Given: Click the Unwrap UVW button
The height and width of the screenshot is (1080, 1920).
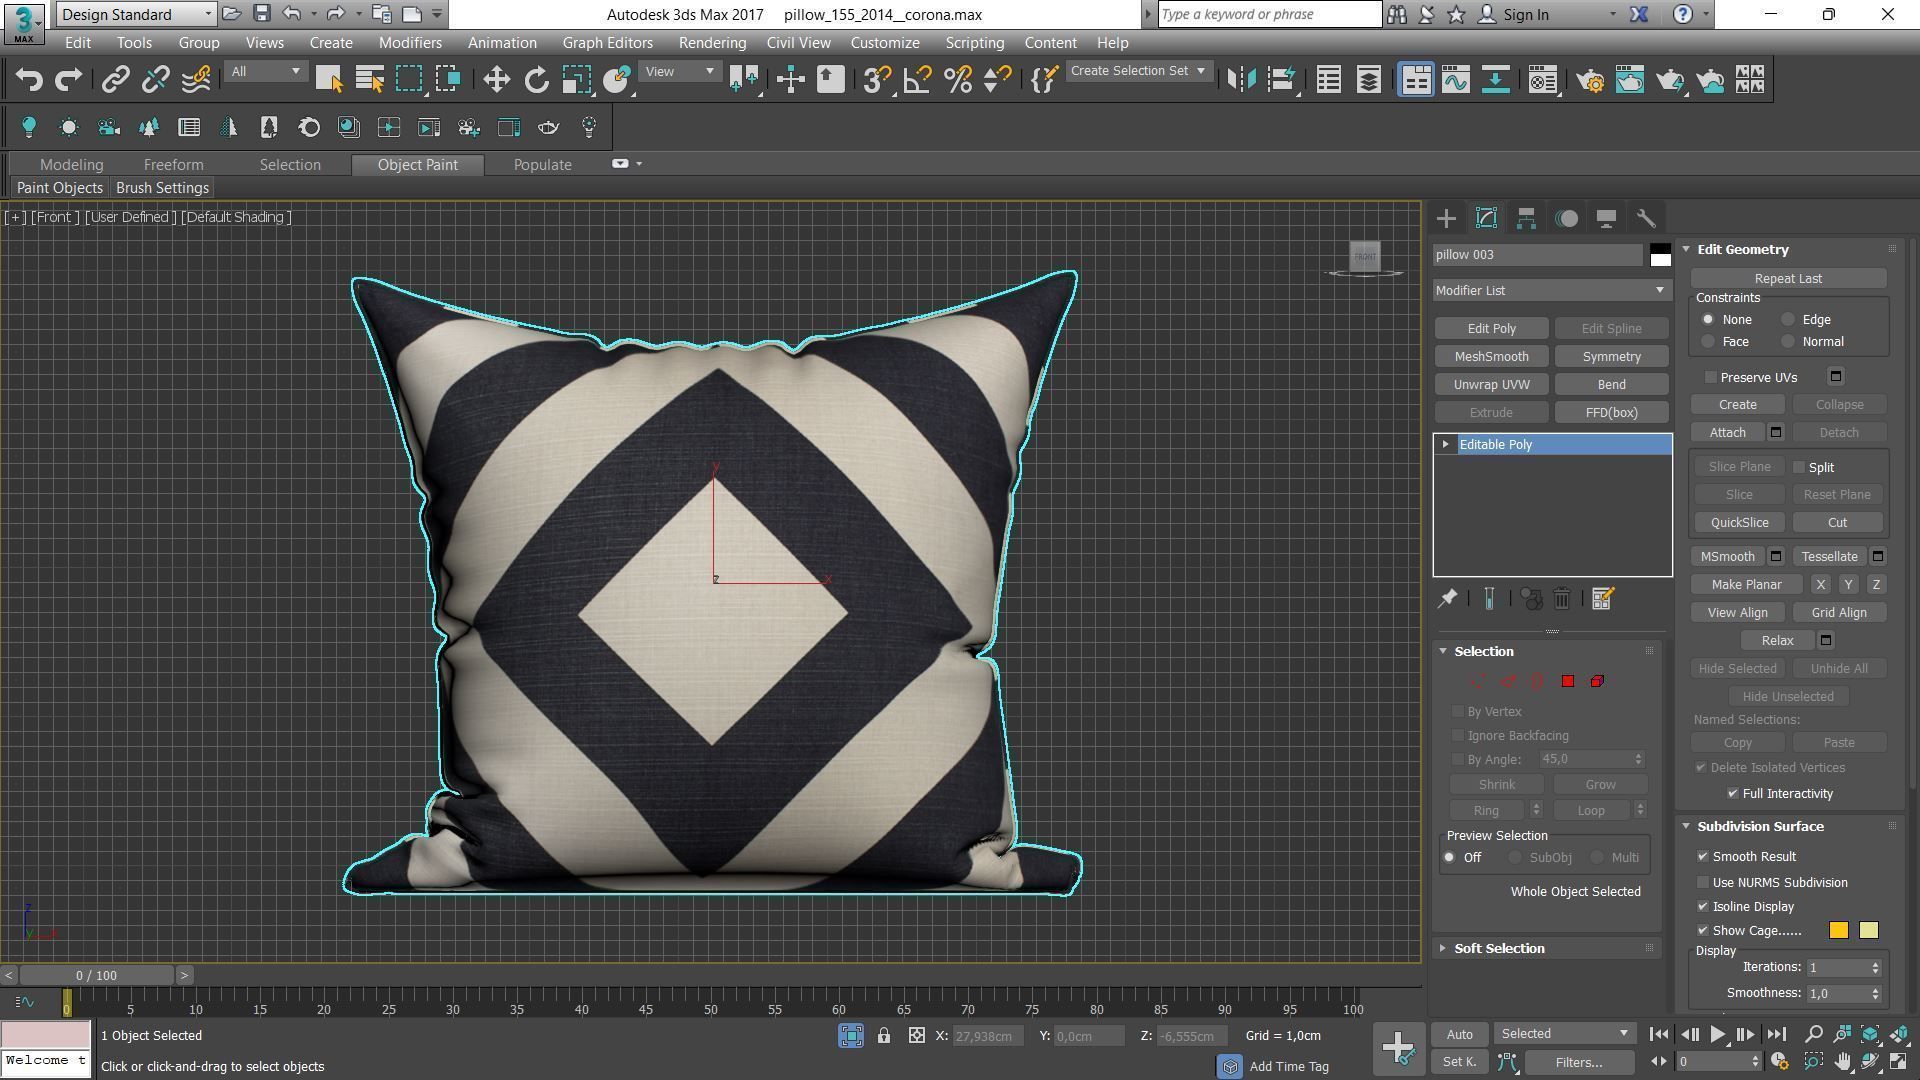Looking at the screenshot, I should pyautogui.click(x=1491, y=384).
